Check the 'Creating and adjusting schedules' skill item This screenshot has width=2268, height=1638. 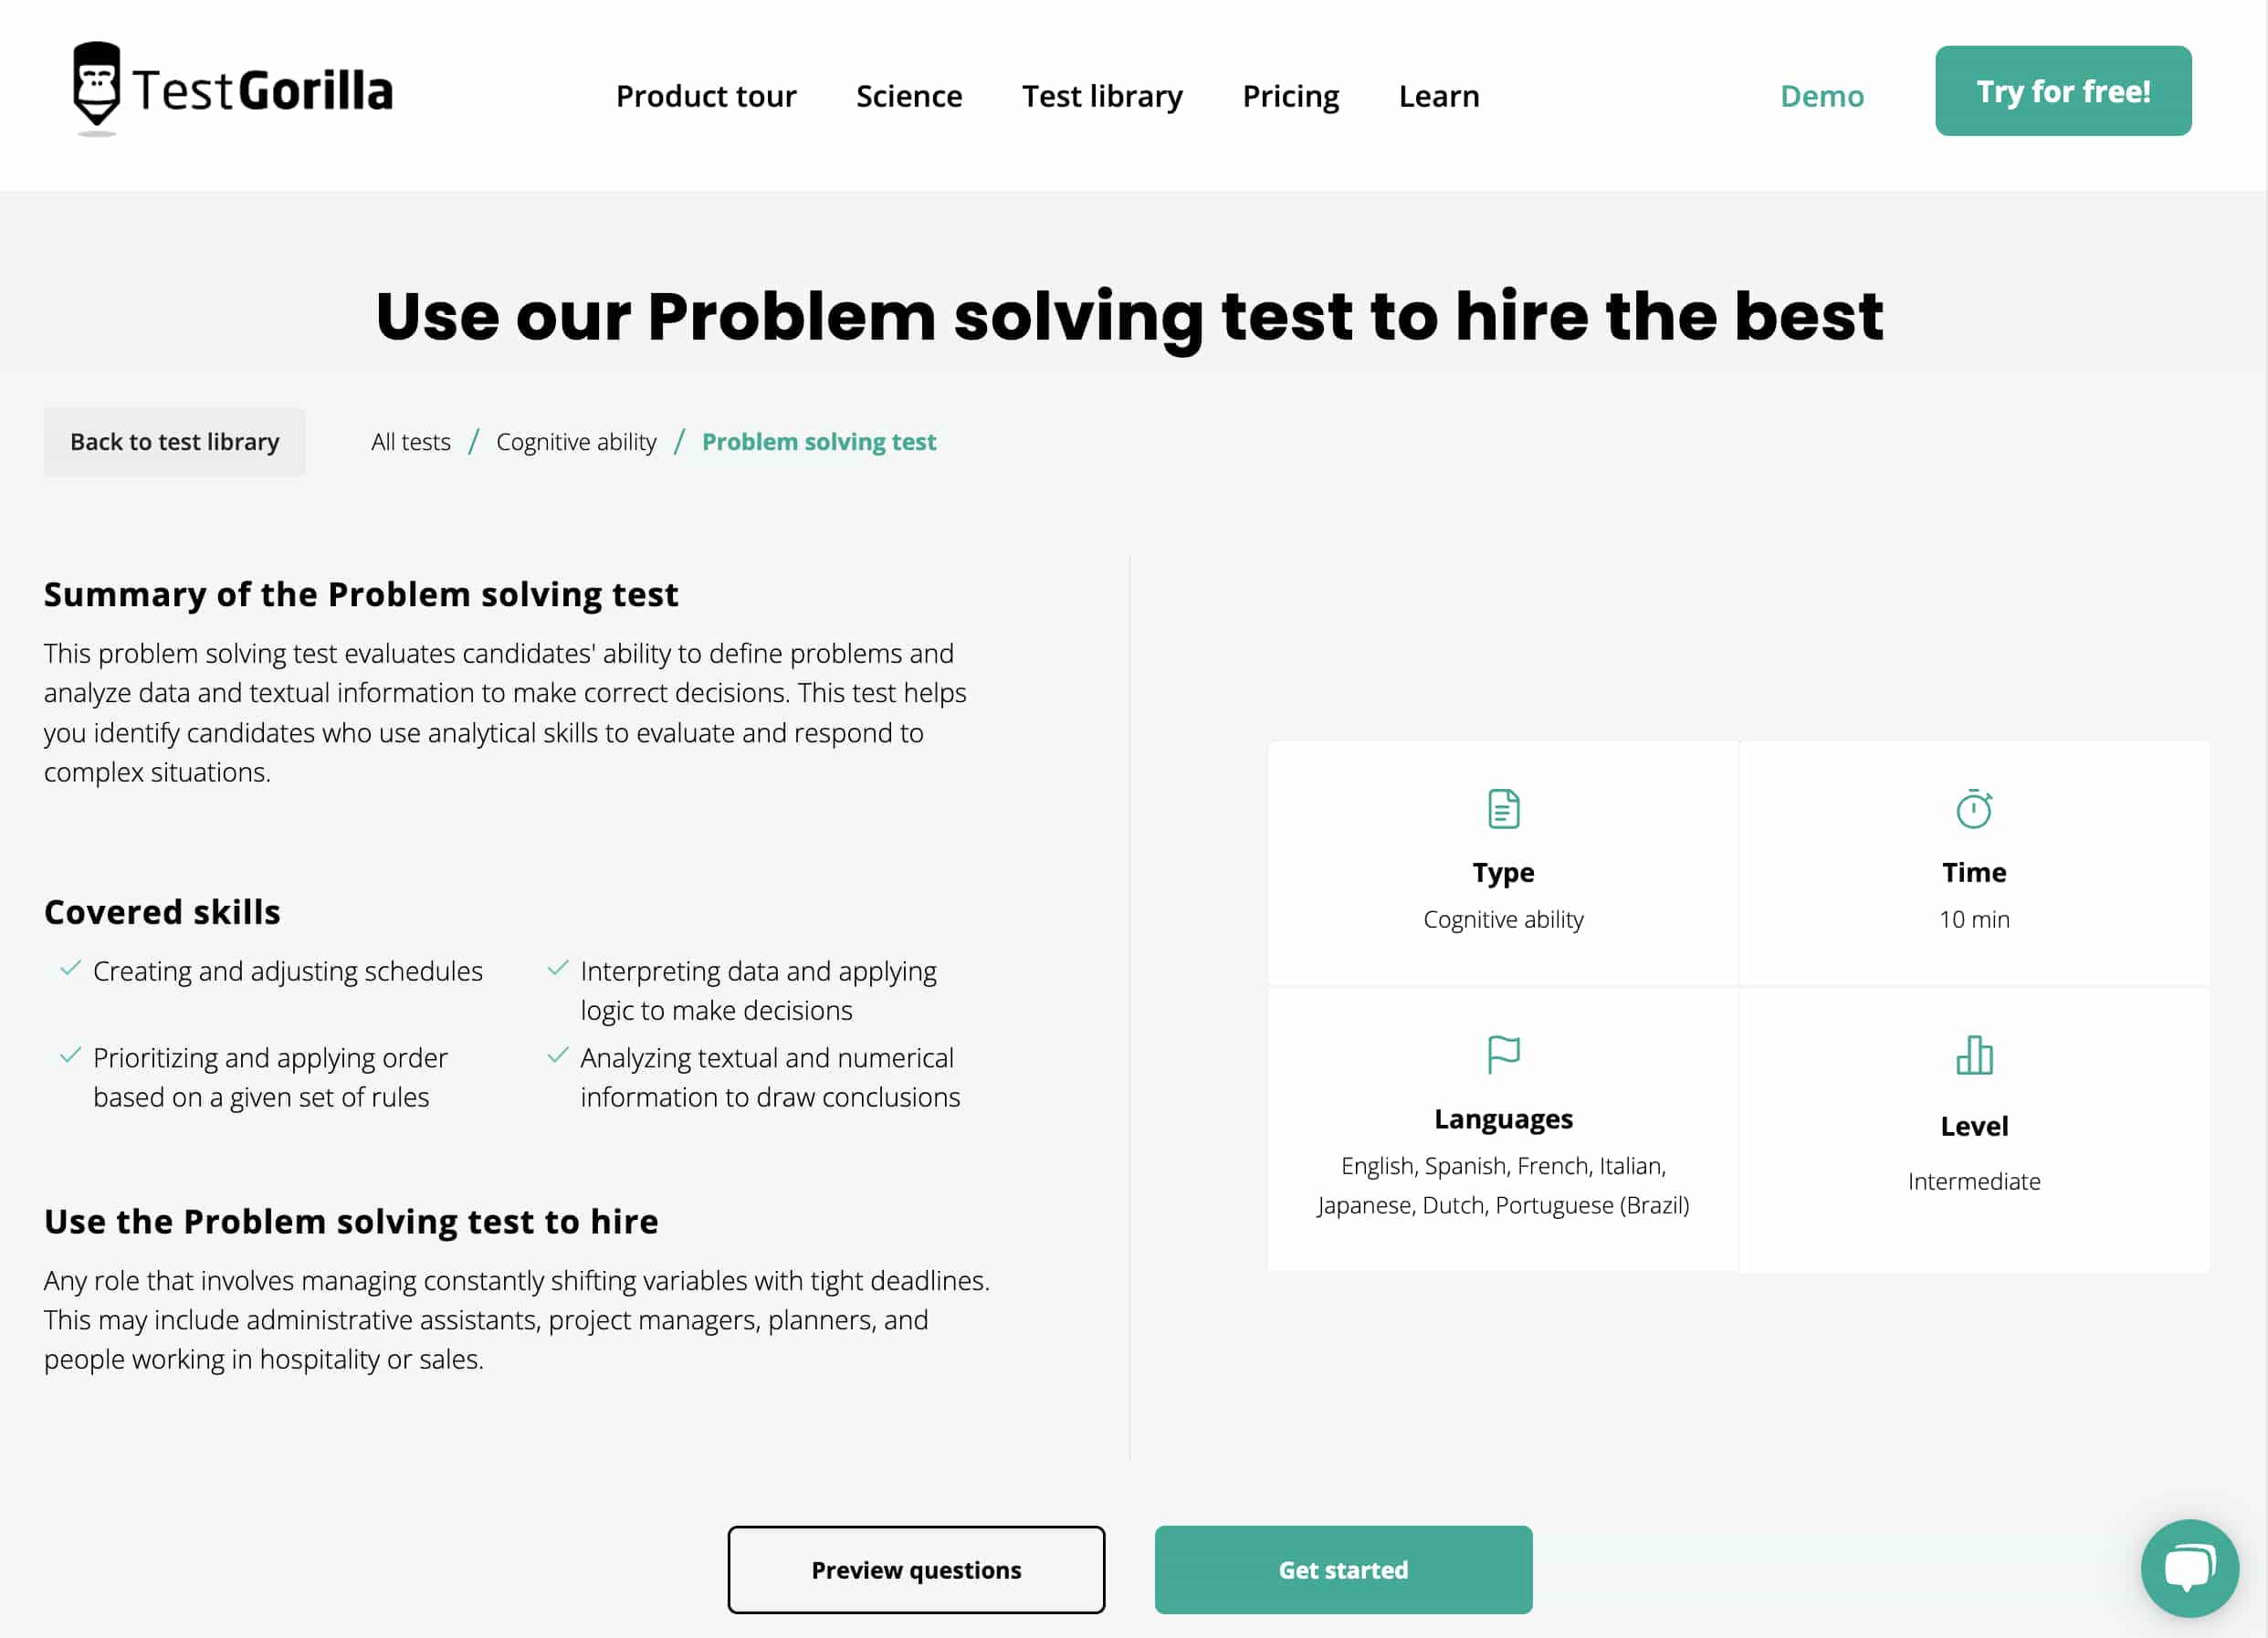(287, 971)
